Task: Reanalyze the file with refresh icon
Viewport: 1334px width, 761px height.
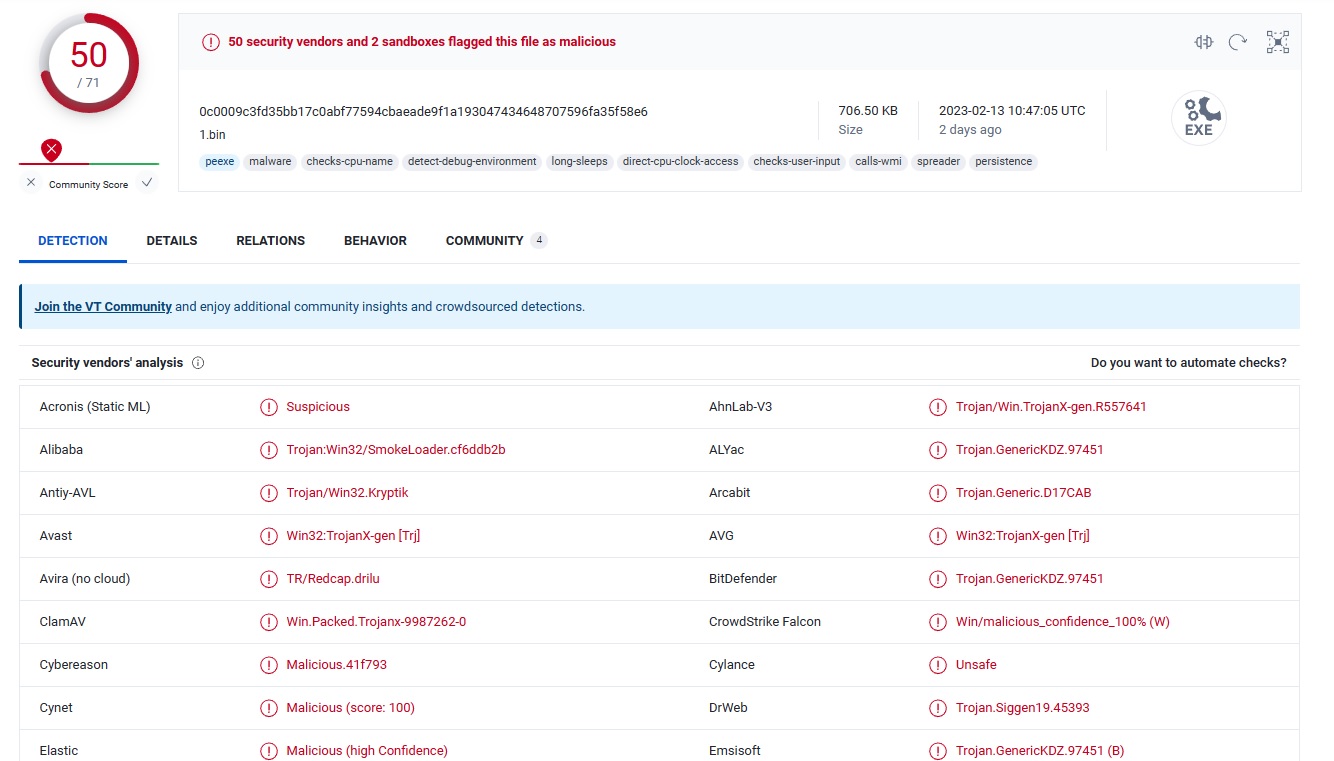Action: [1238, 42]
